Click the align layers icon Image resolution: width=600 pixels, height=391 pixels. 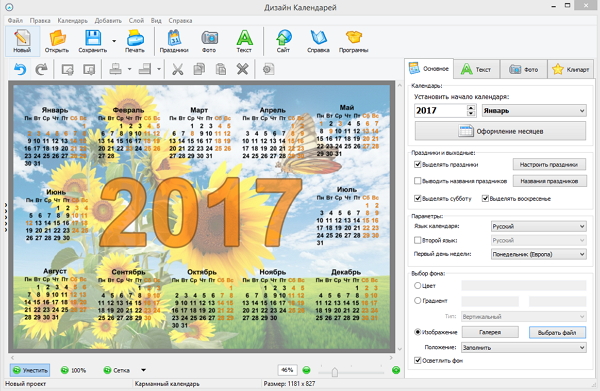tap(116, 69)
